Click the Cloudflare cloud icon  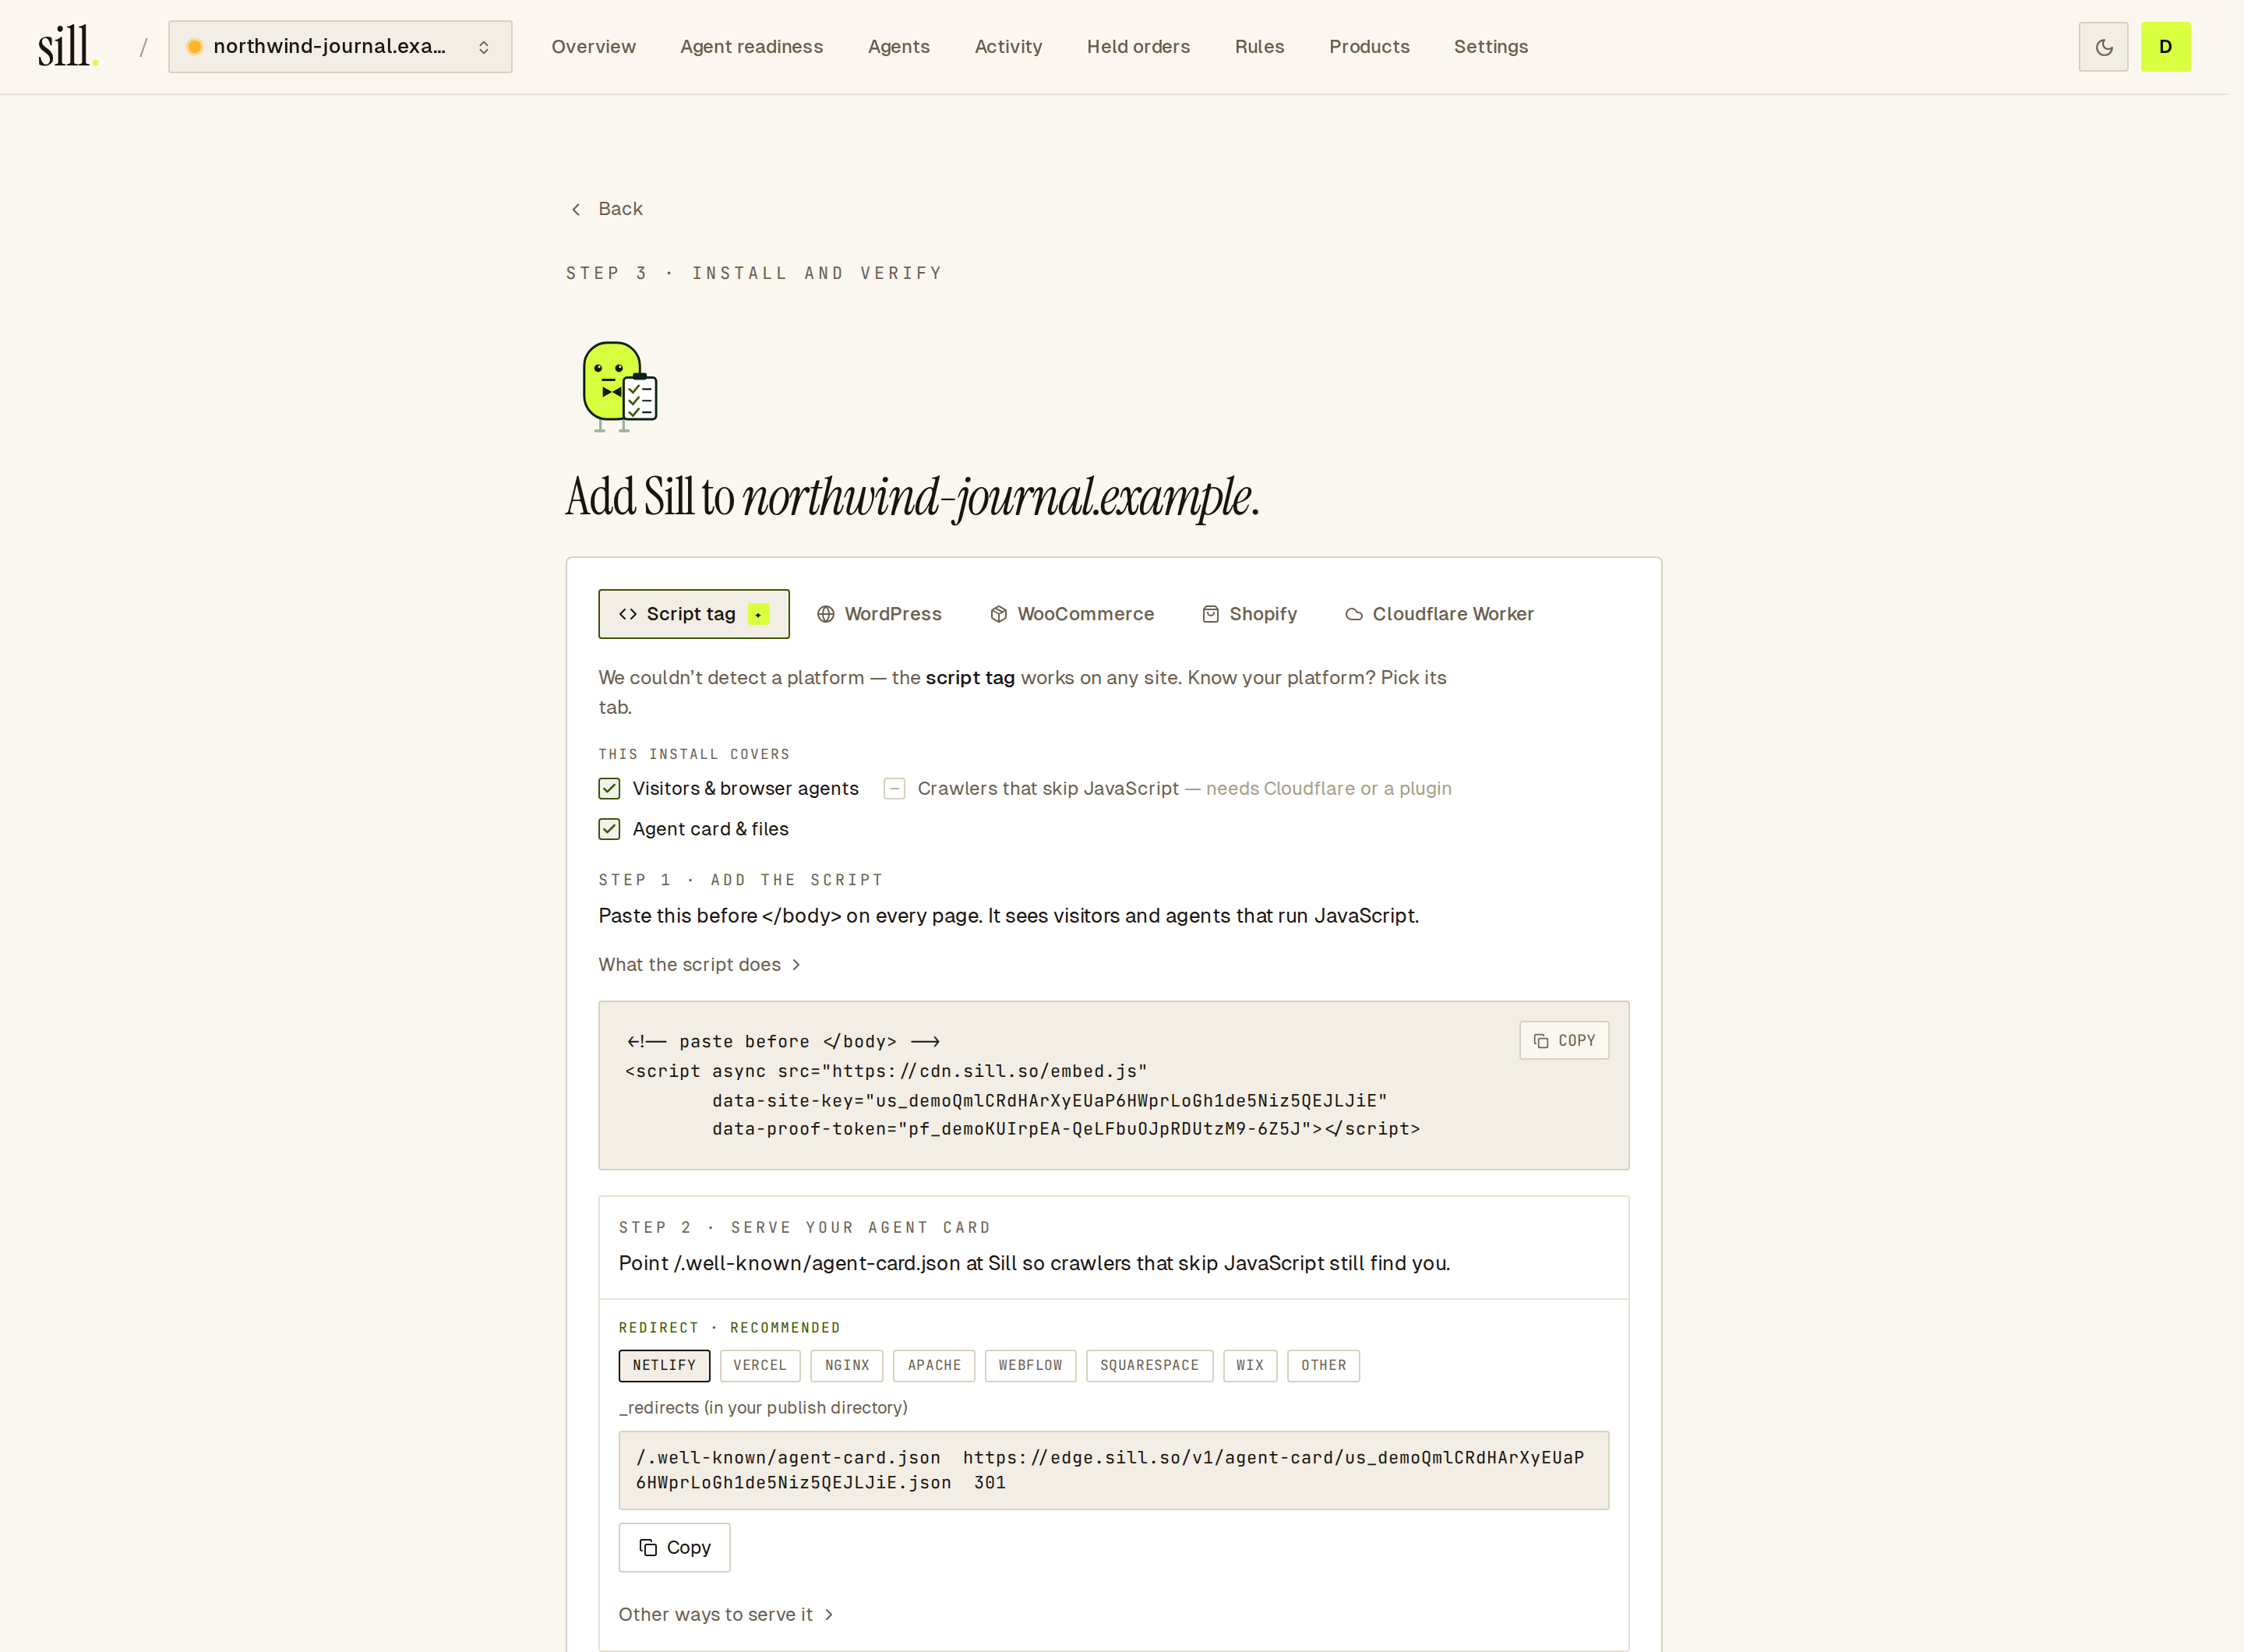[x=1353, y=614]
